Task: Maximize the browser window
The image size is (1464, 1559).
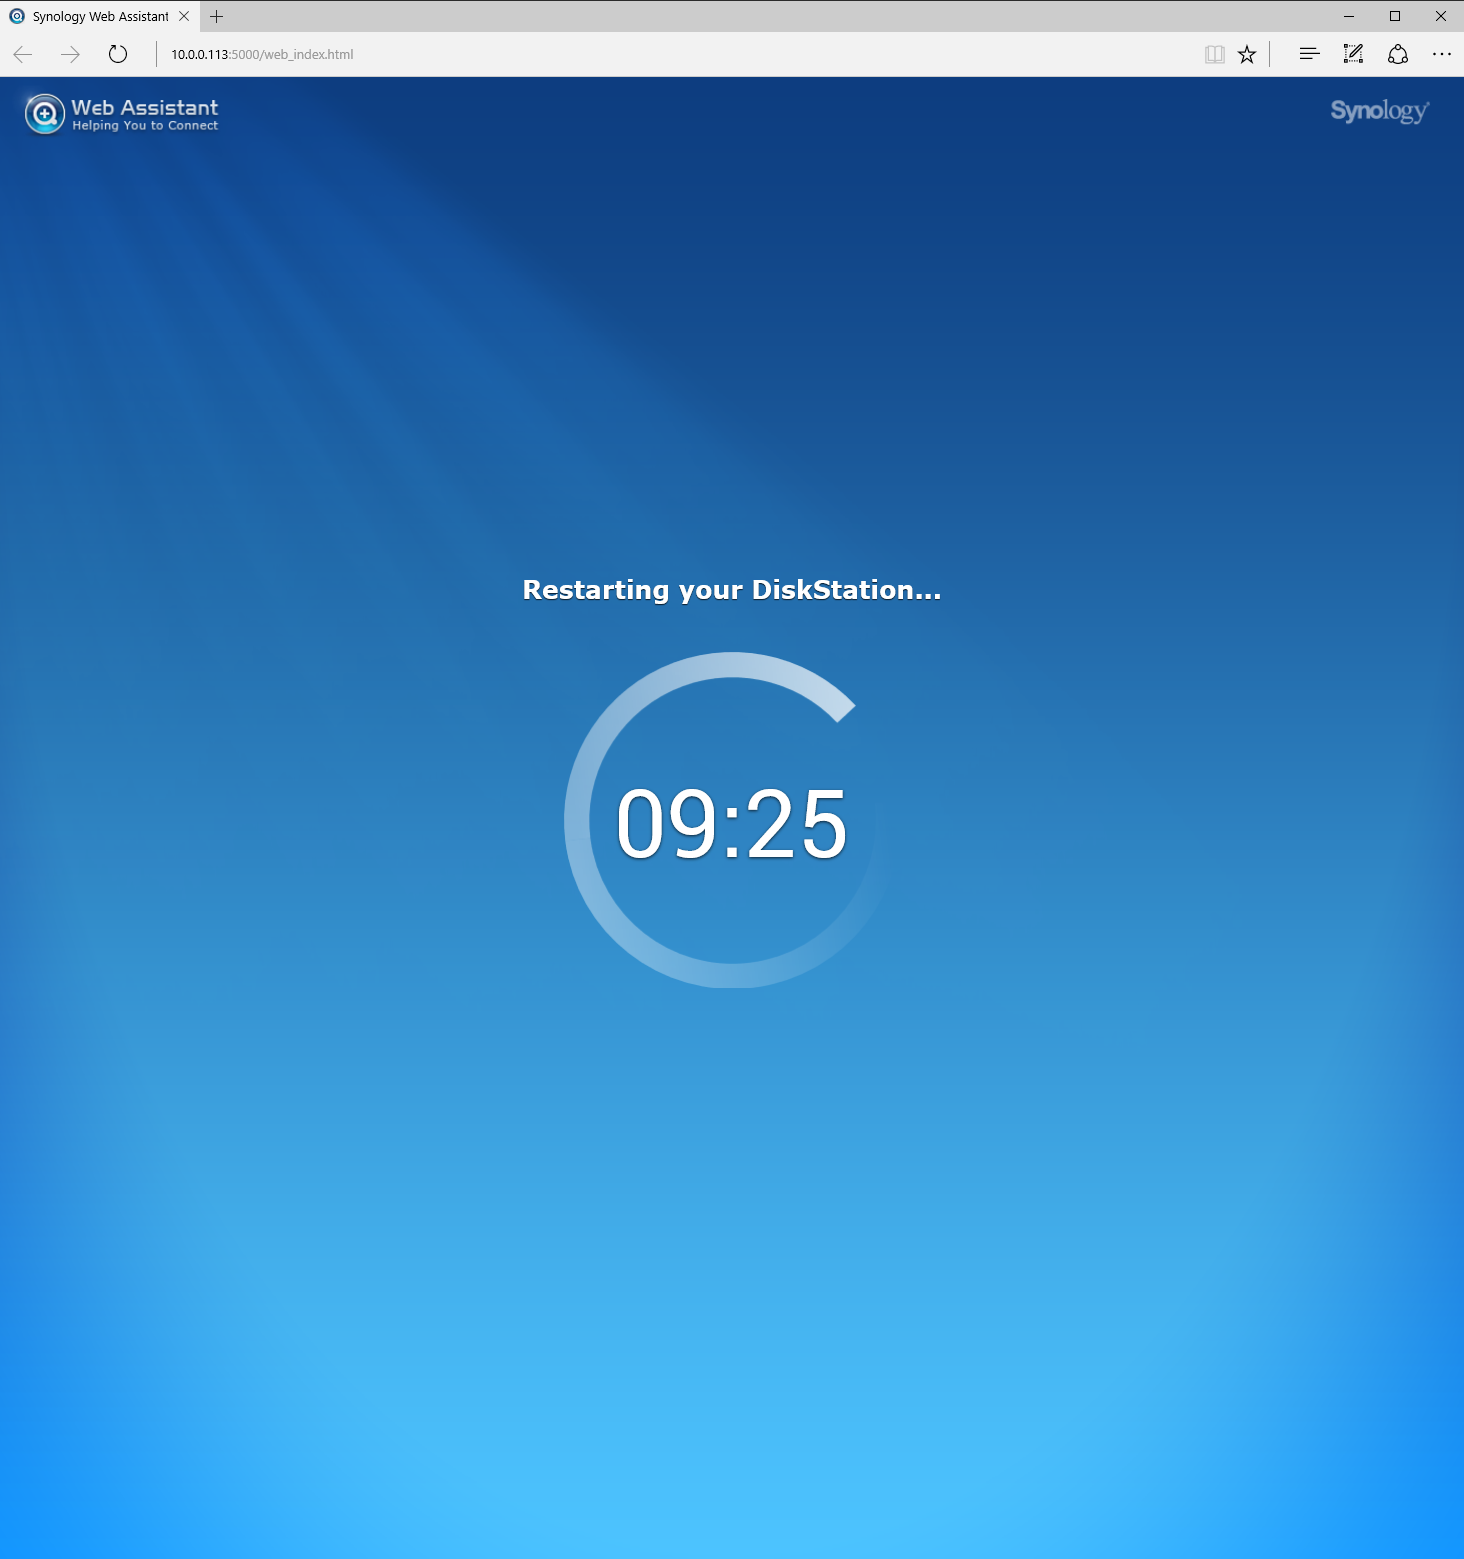Action: click(x=1395, y=16)
